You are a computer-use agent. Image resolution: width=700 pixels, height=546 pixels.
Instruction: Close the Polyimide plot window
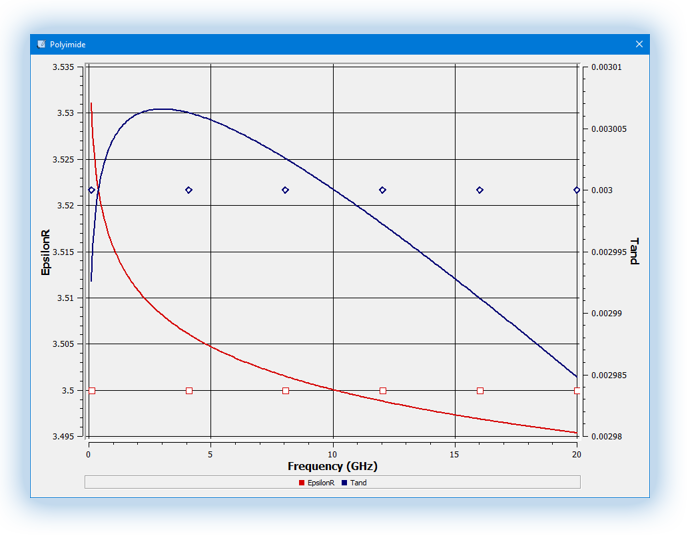[x=639, y=45]
